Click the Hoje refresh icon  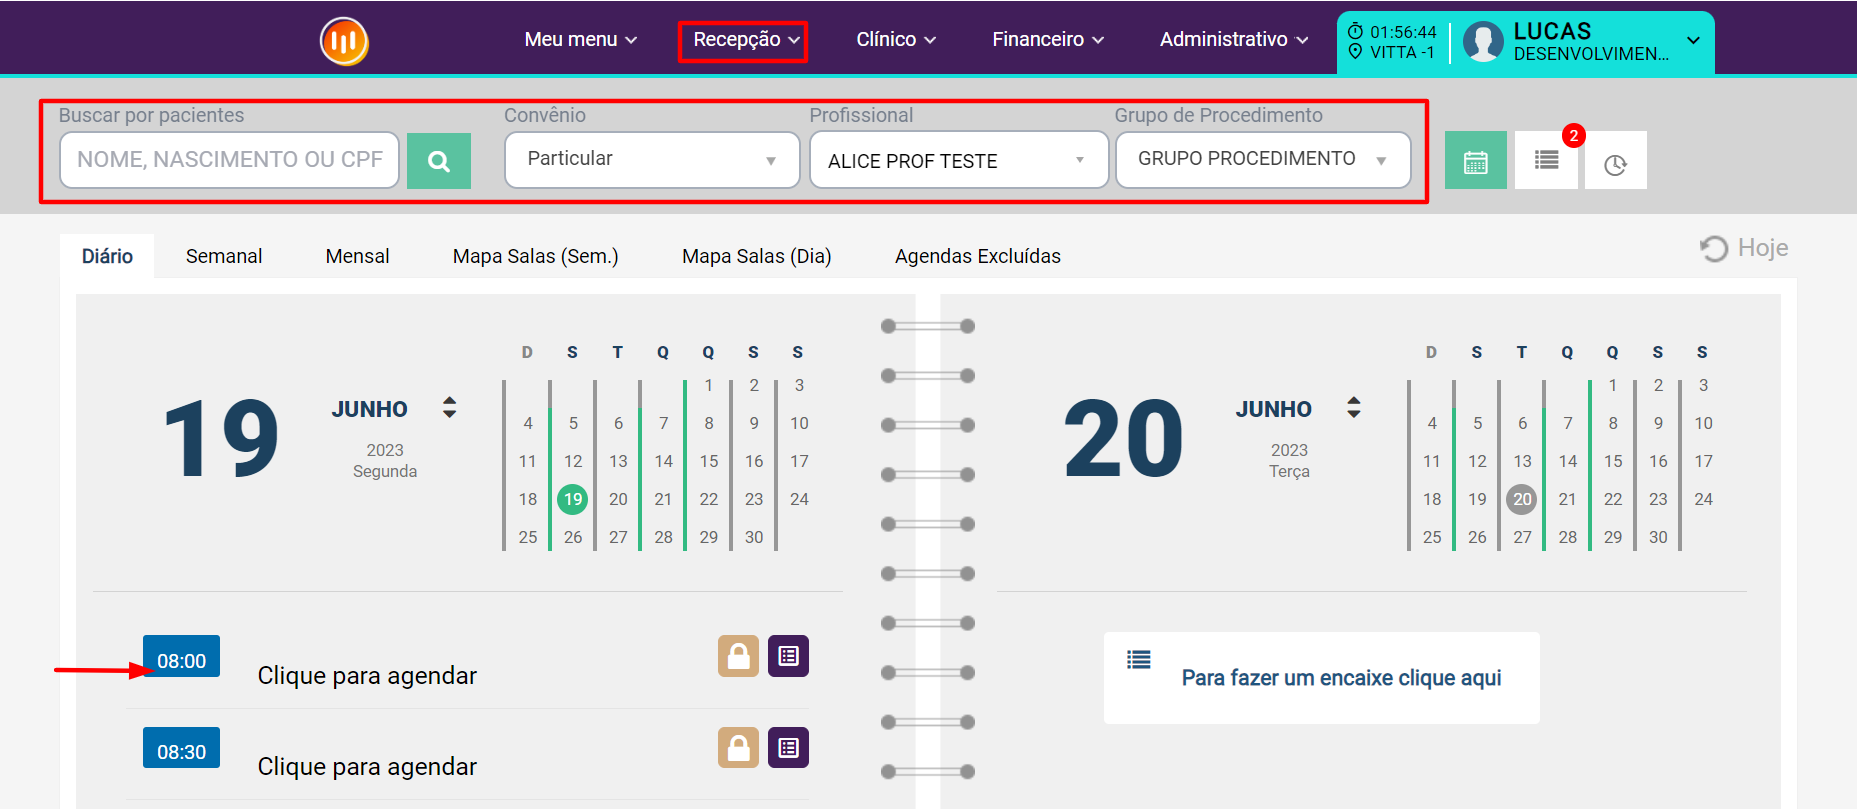[1714, 248]
